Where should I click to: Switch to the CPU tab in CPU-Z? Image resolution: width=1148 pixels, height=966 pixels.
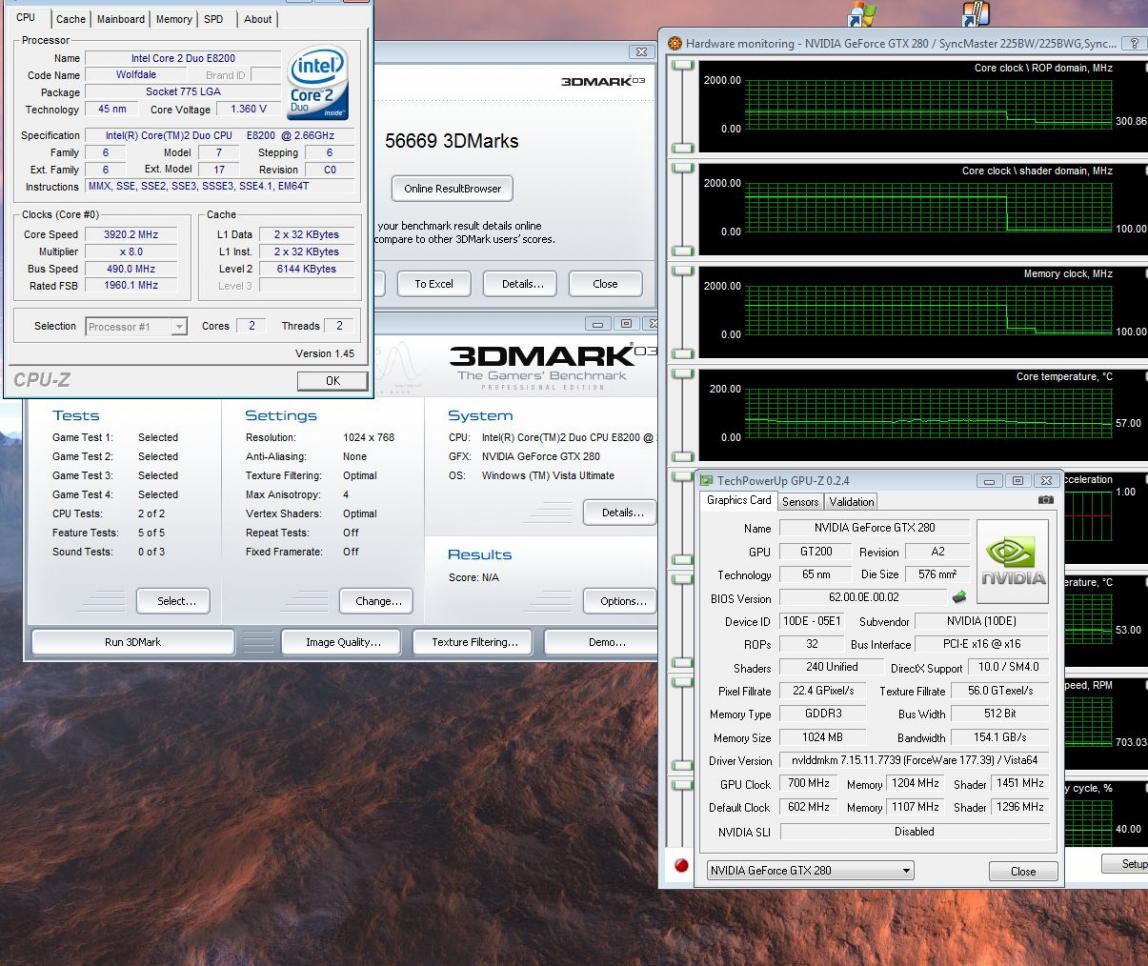coord(26,18)
